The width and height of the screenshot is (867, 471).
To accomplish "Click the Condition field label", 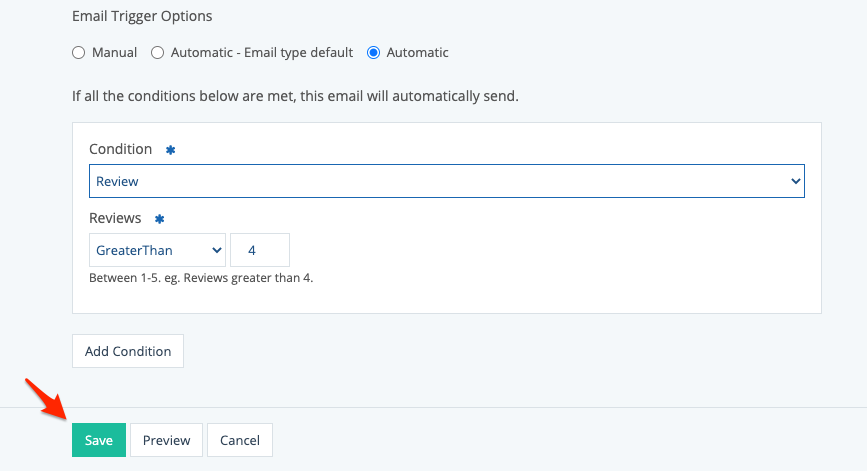I will coord(120,149).
